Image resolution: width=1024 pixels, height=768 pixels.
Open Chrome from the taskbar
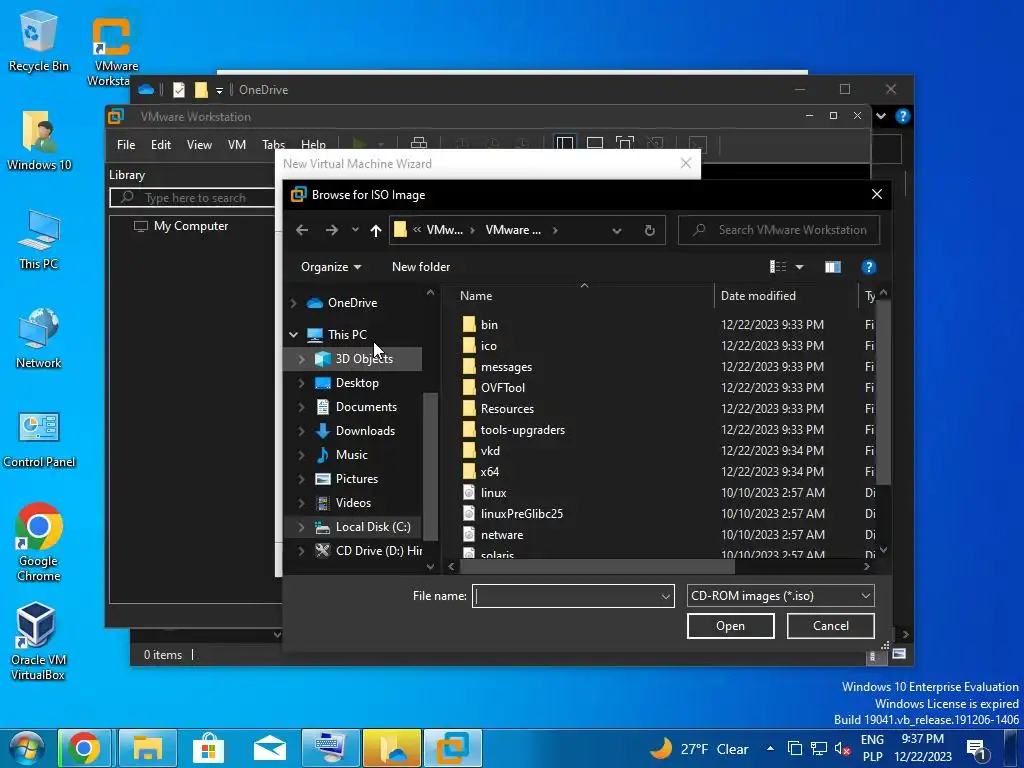coord(84,748)
